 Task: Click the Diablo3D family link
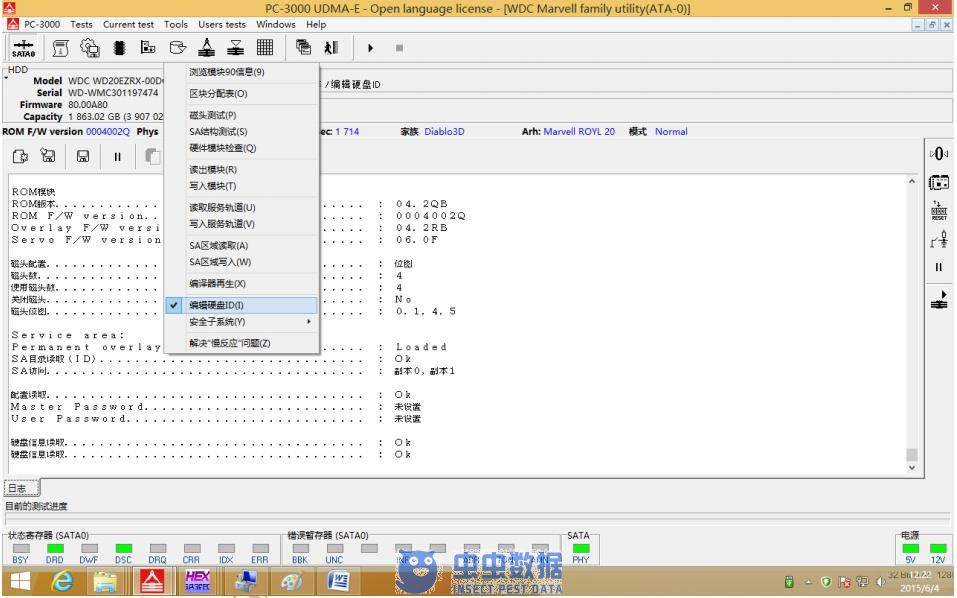pos(444,132)
